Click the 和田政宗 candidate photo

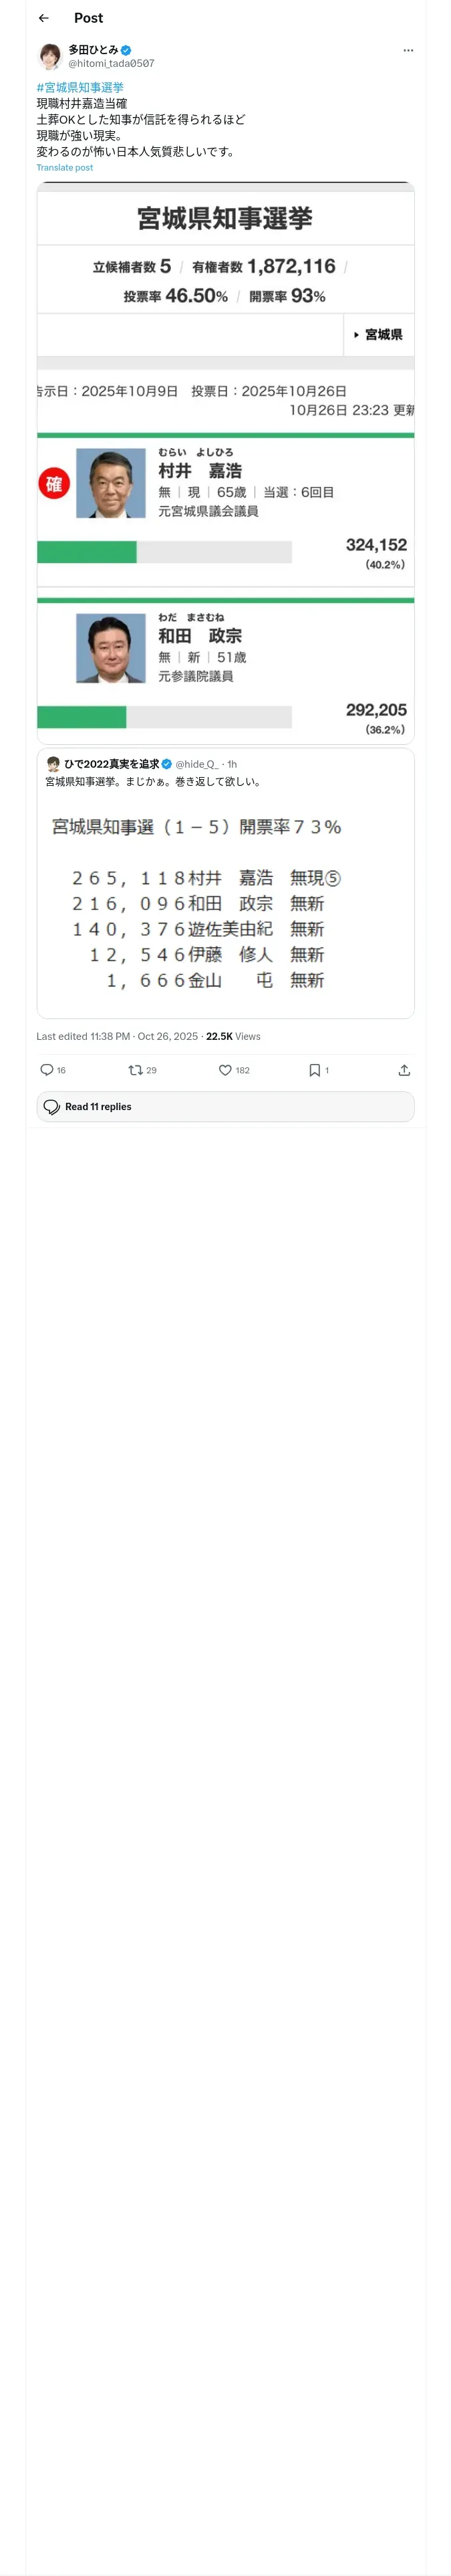tap(111, 649)
